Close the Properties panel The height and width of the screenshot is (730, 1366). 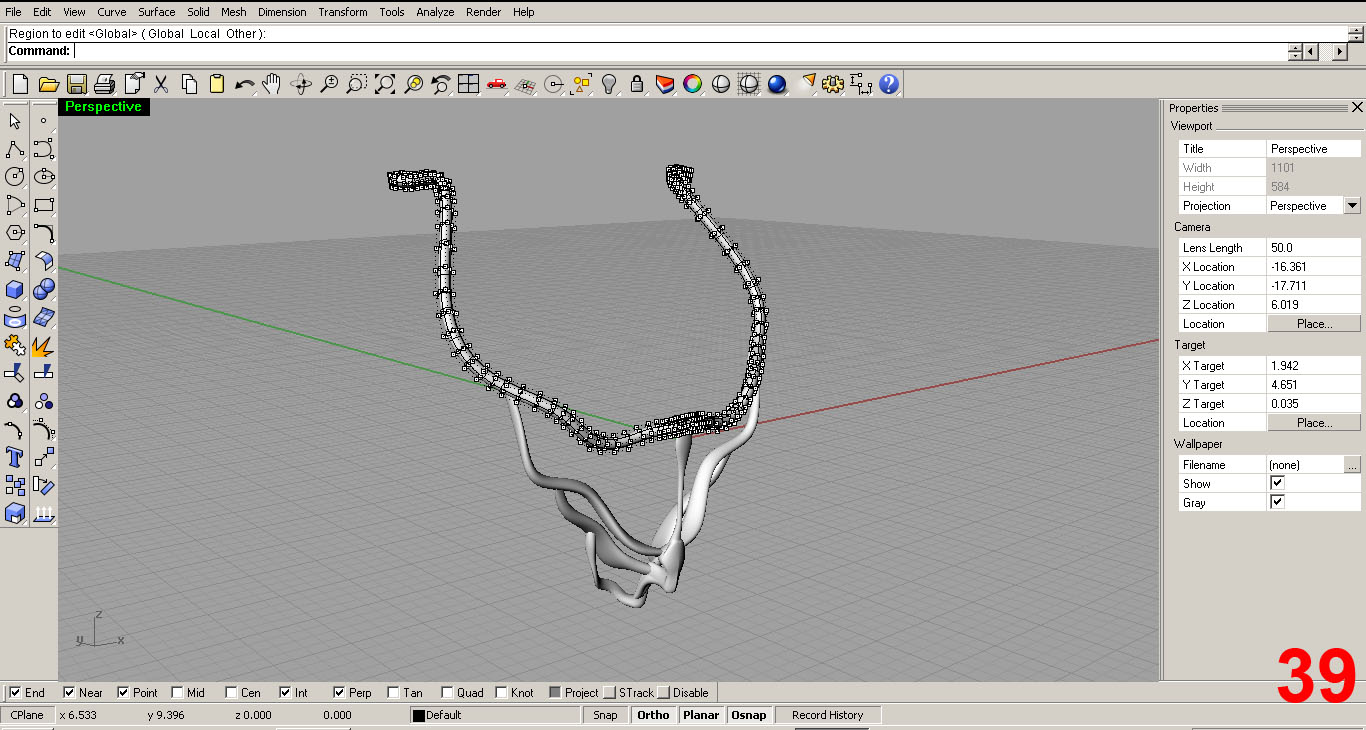click(x=1357, y=107)
